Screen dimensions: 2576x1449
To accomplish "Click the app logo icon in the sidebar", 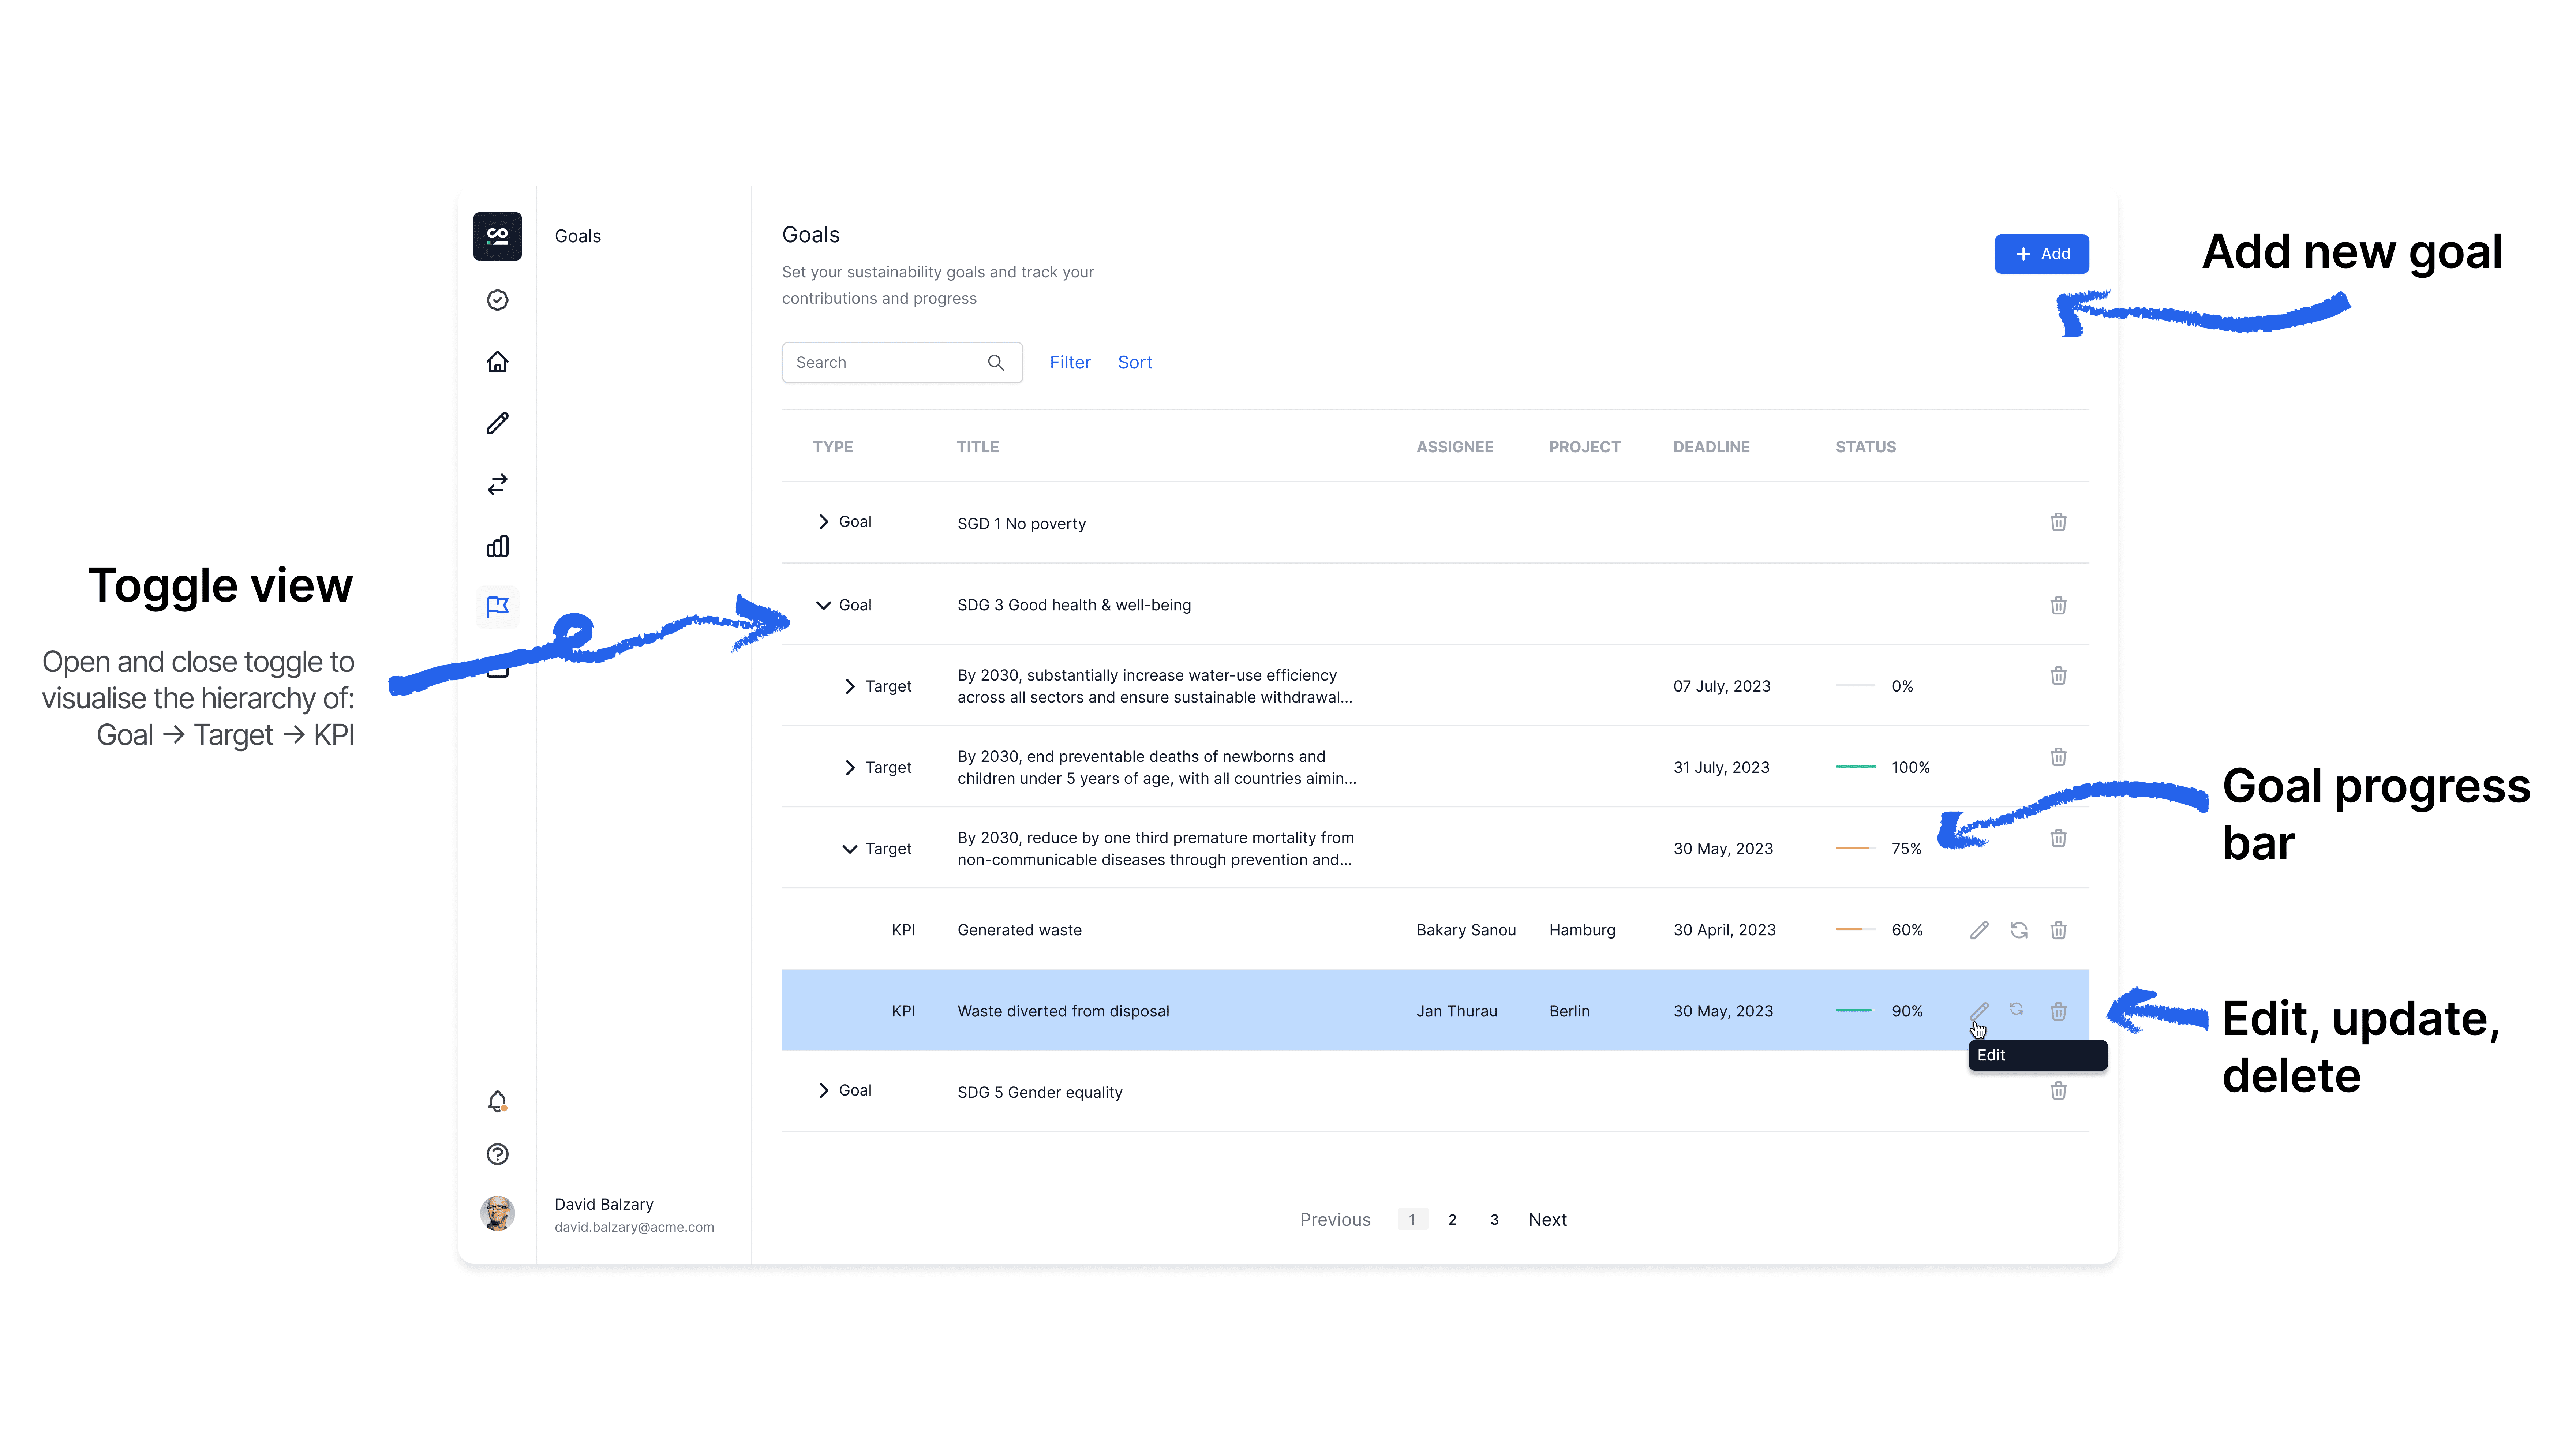I will click(497, 236).
